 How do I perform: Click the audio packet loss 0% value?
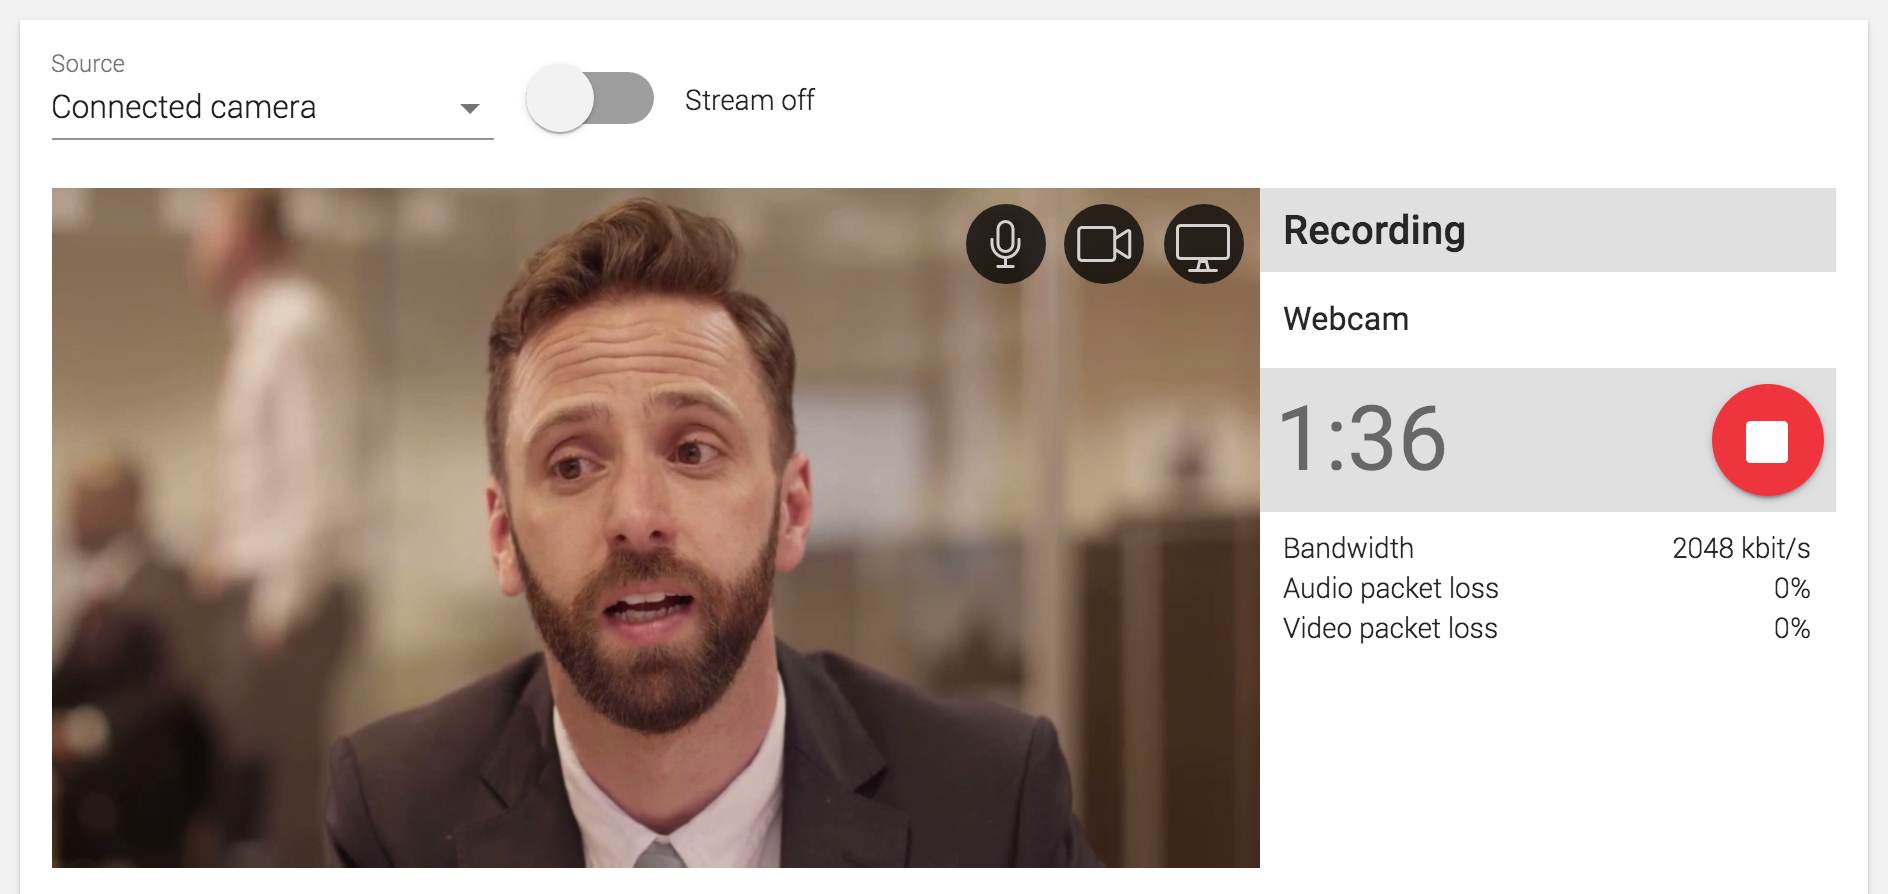click(1791, 588)
